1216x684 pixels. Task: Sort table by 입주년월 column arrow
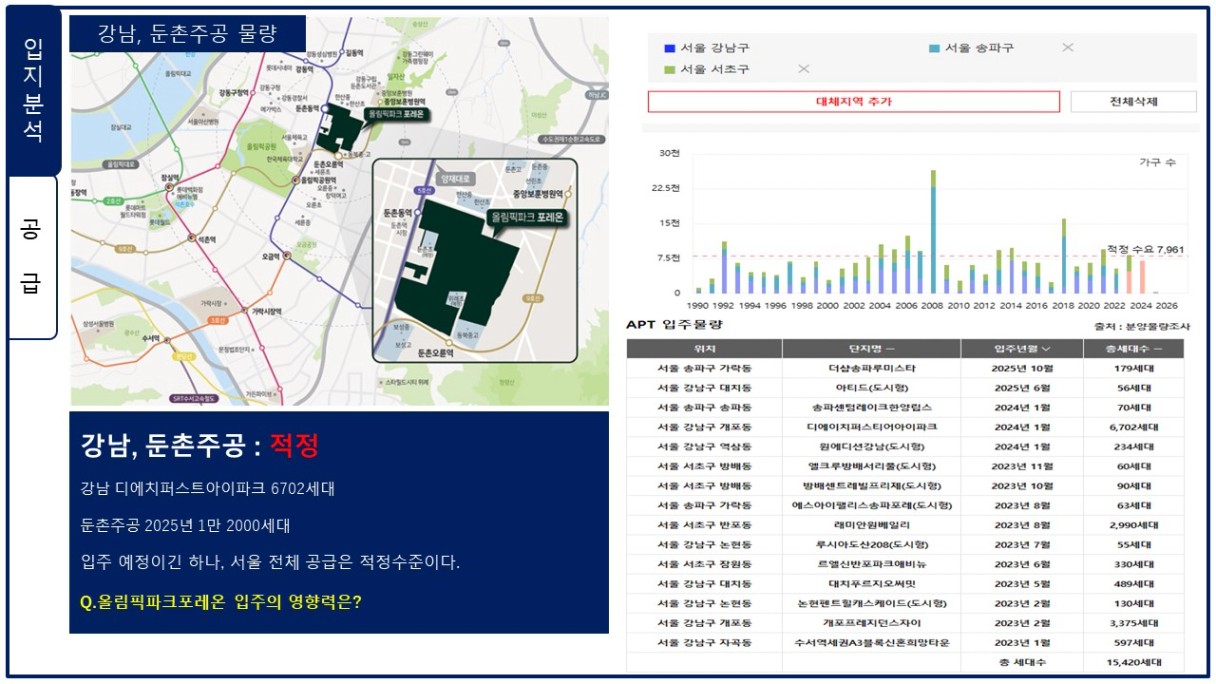click(x=1046, y=349)
